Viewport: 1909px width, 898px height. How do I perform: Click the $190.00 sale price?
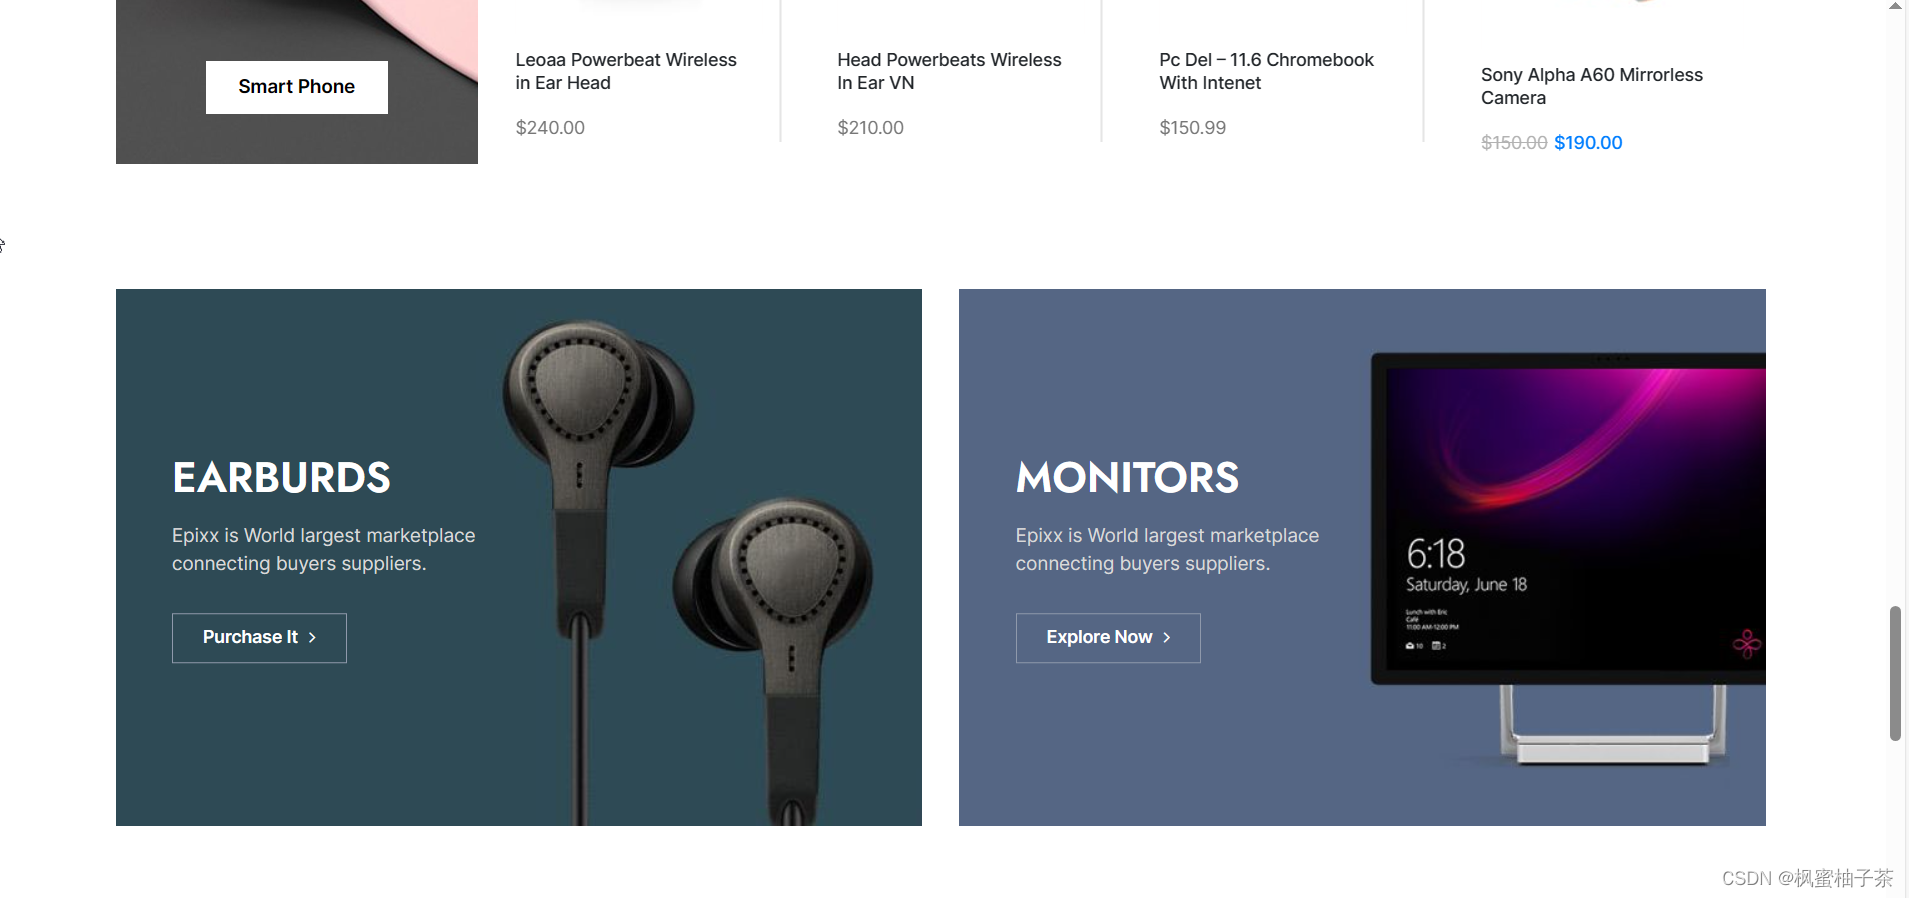coord(1588,143)
